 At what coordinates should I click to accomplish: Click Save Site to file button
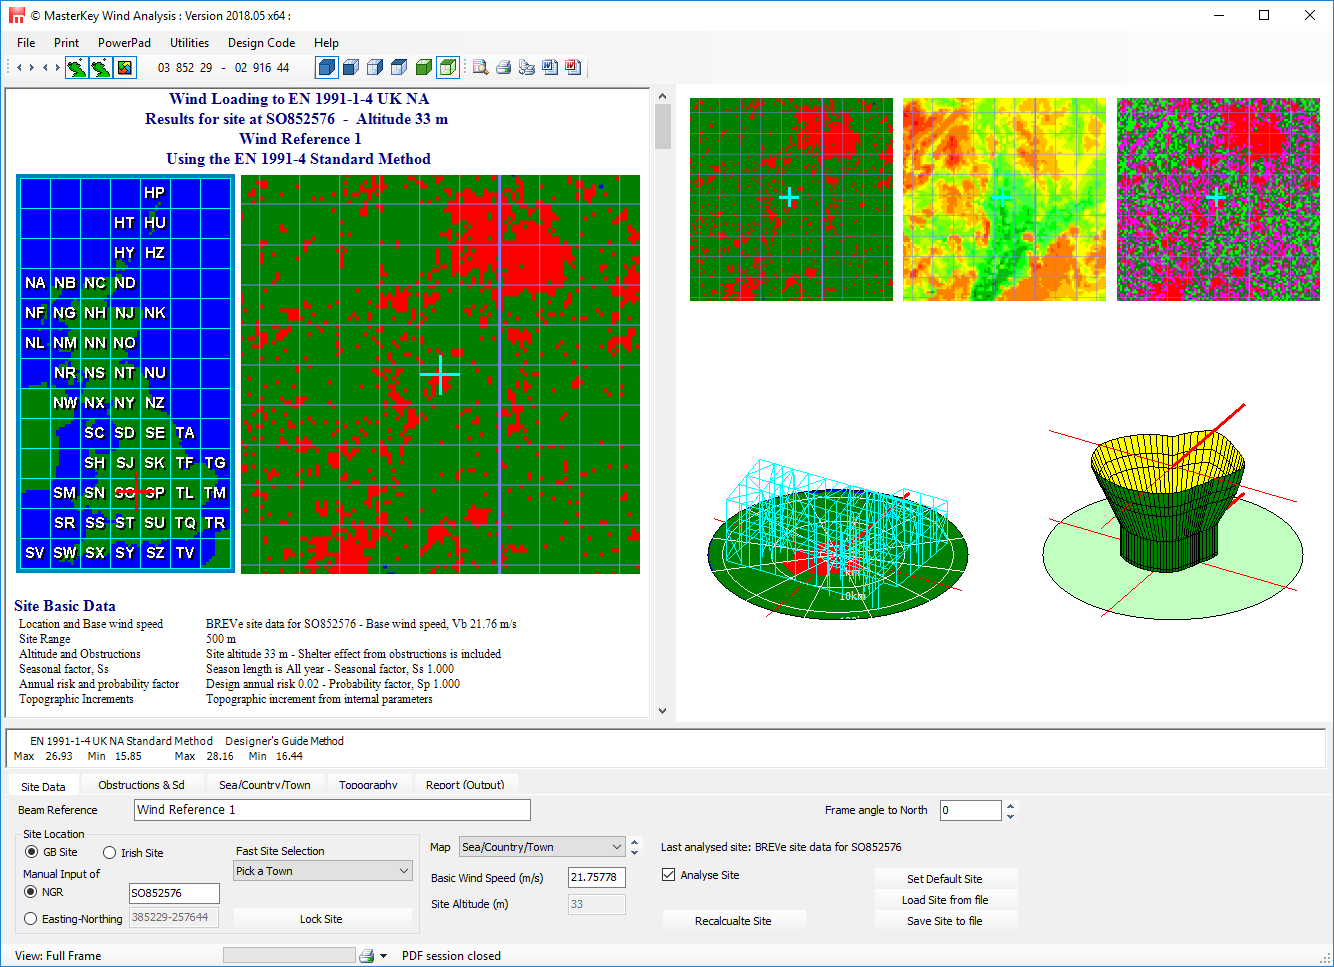tap(945, 921)
